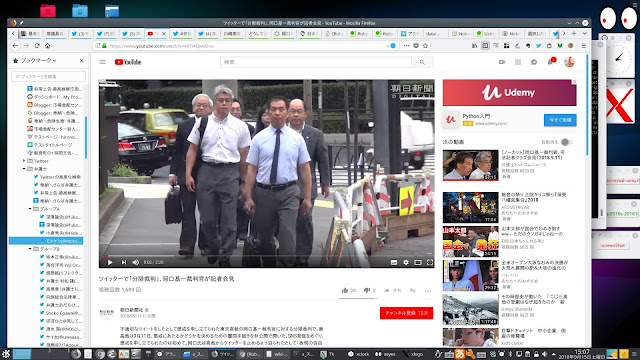
Task: Skip to next video in player
Action: pyautogui.click(x=124, y=262)
